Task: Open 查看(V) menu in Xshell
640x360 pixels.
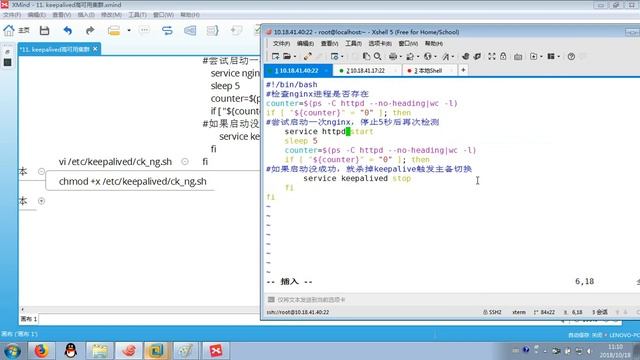Action: tap(329, 43)
